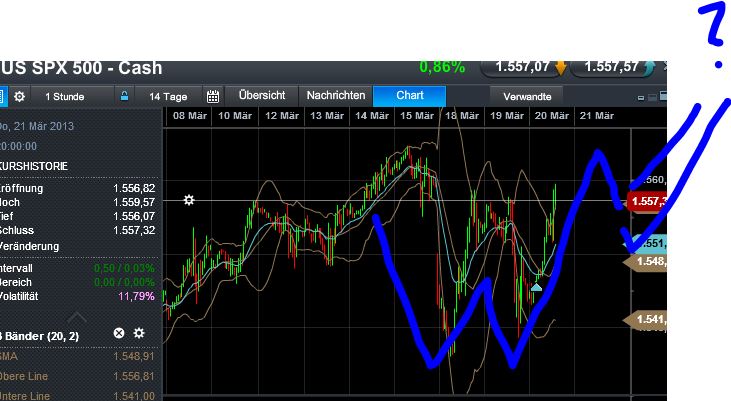Open the Verwandte tab
Image resolution: width=731 pixels, height=401 pixels.
pyautogui.click(x=527, y=97)
